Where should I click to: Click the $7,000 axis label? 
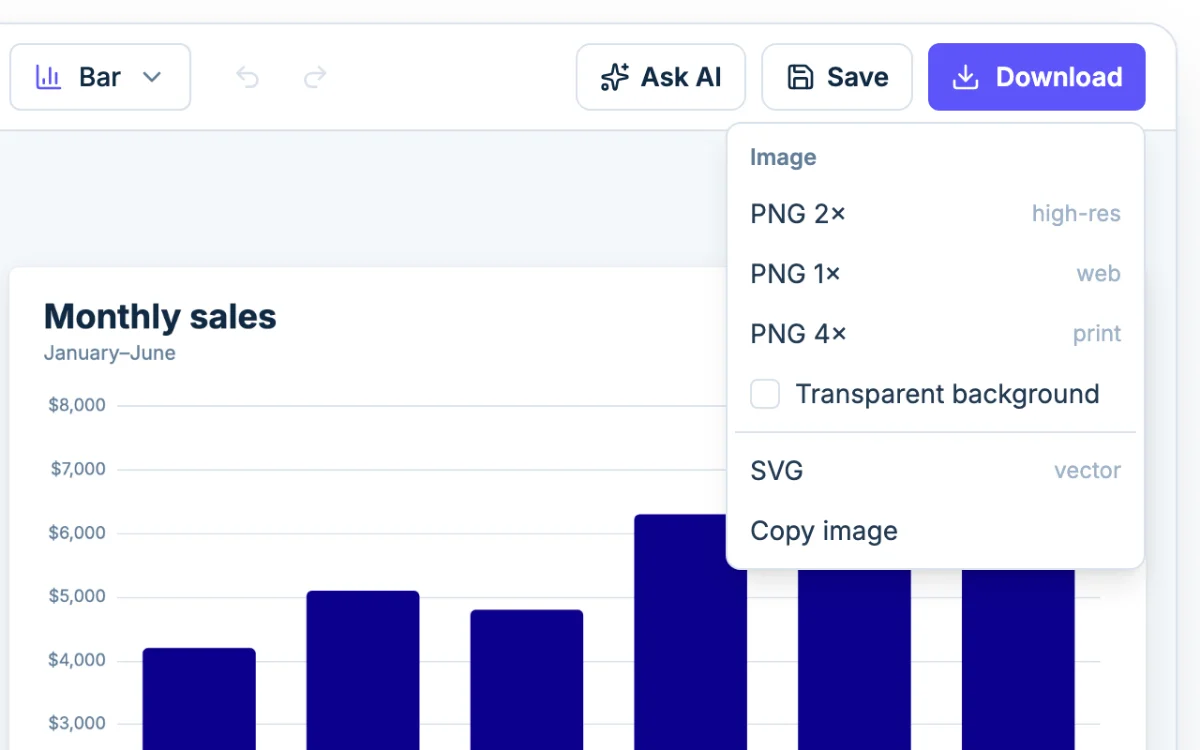(x=77, y=469)
